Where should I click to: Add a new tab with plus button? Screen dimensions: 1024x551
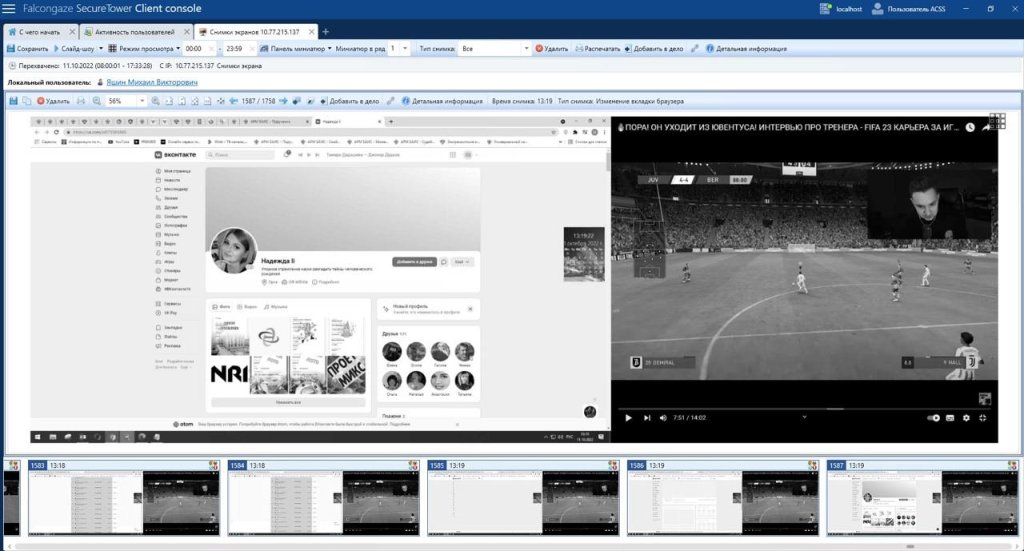pos(325,31)
